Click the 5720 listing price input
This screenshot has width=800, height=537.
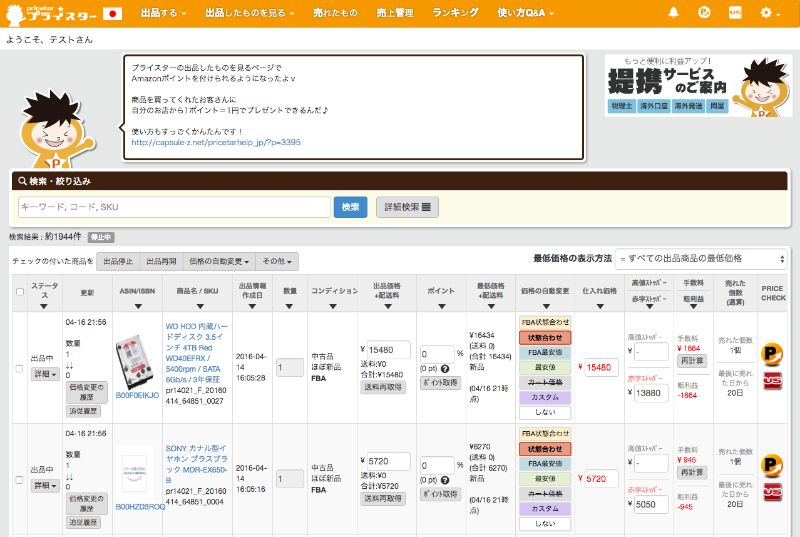(x=388, y=462)
